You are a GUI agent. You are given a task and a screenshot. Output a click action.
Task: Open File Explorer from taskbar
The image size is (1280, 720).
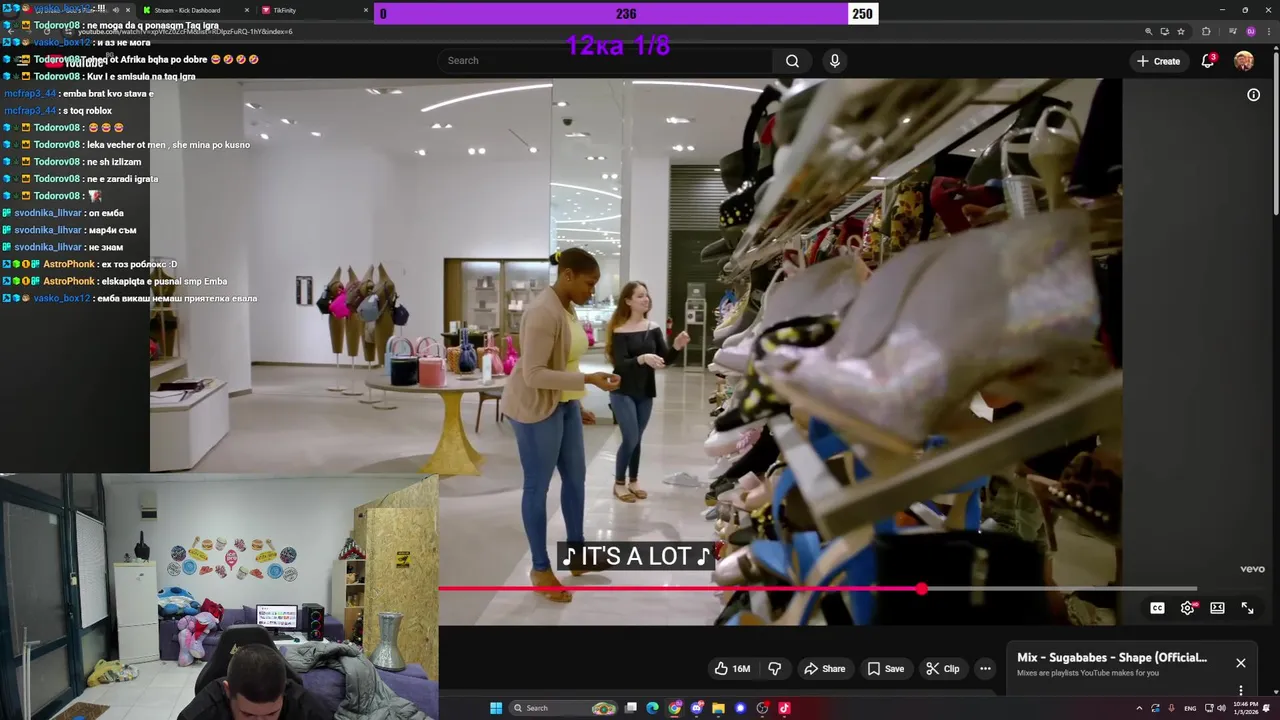pyautogui.click(x=718, y=708)
